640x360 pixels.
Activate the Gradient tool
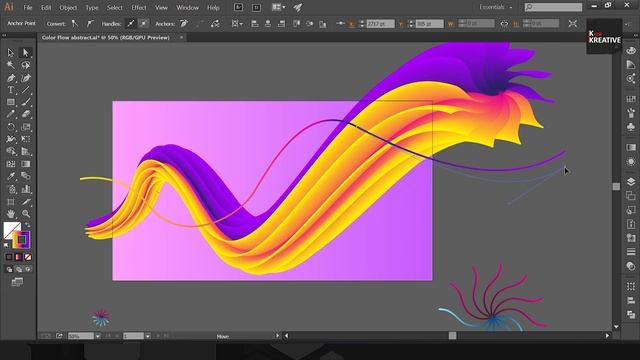click(x=26, y=164)
